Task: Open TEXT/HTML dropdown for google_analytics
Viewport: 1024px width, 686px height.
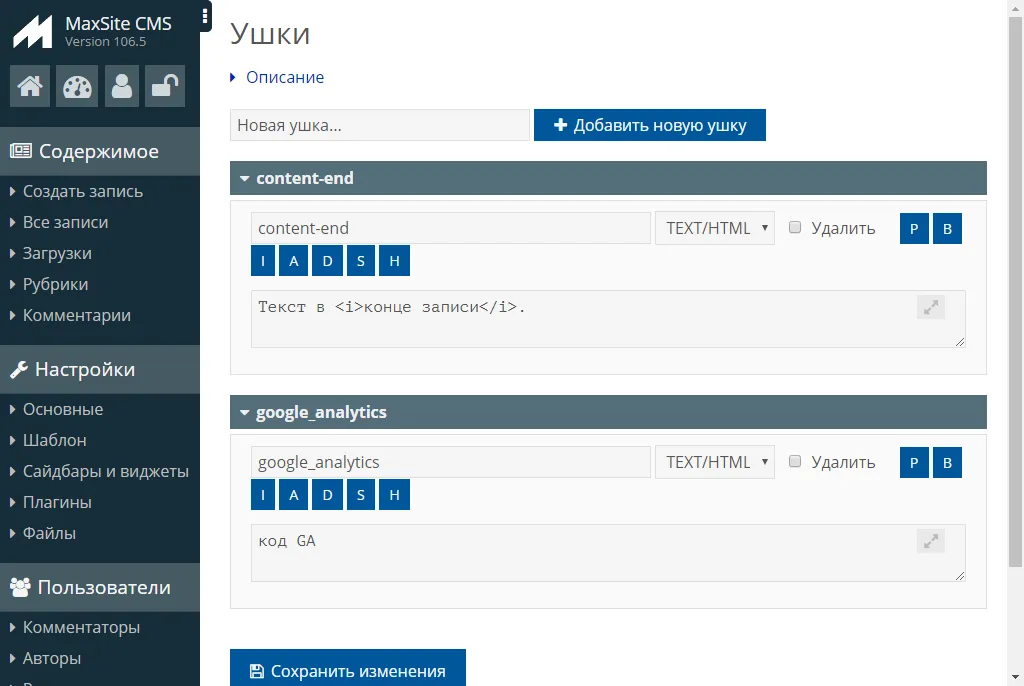Action: point(714,462)
